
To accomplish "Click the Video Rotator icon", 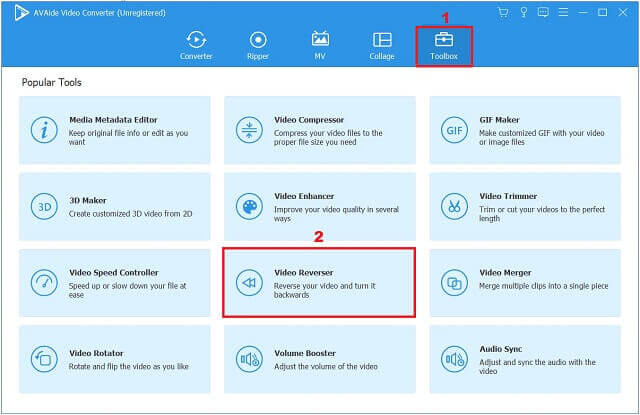I will pos(44,359).
